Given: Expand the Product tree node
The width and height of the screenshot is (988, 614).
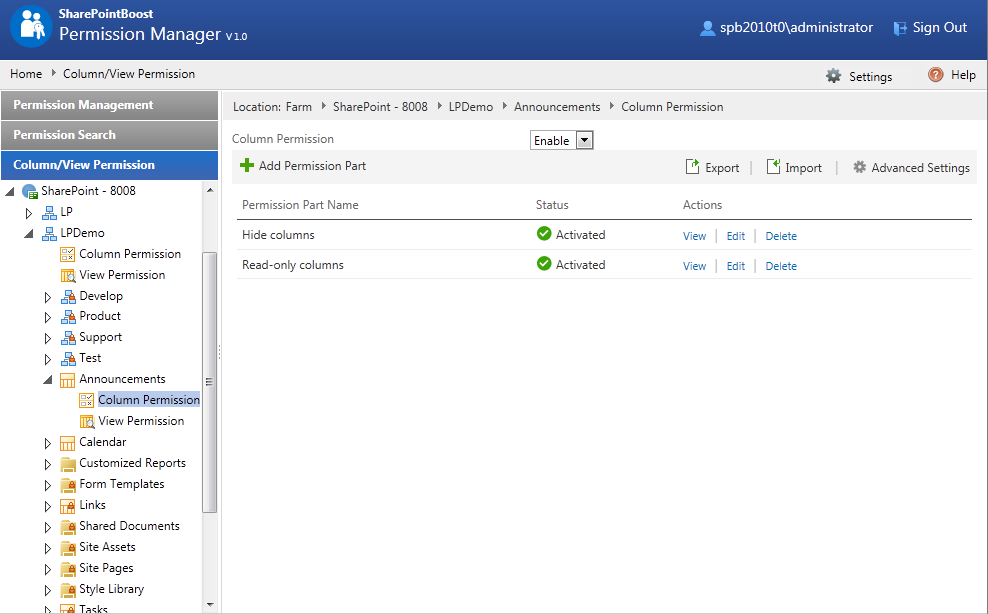Looking at the screenshot, I should click(48, 318).
